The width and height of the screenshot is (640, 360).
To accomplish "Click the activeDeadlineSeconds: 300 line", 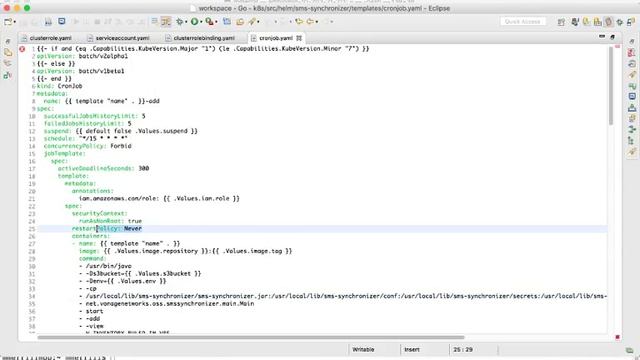I will coord(104,169).
